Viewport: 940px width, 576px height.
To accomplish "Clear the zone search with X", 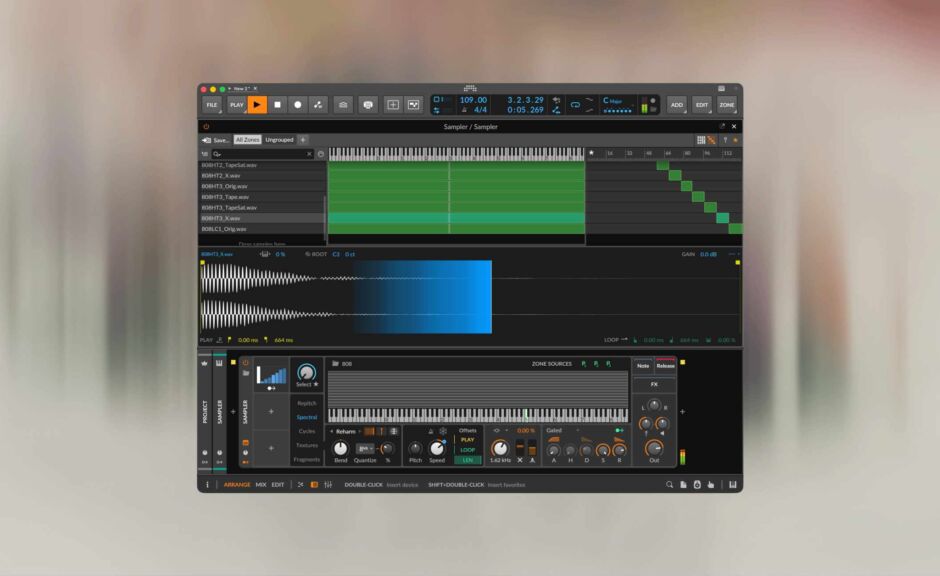I will pyautogui.click(x=309, y=154).
